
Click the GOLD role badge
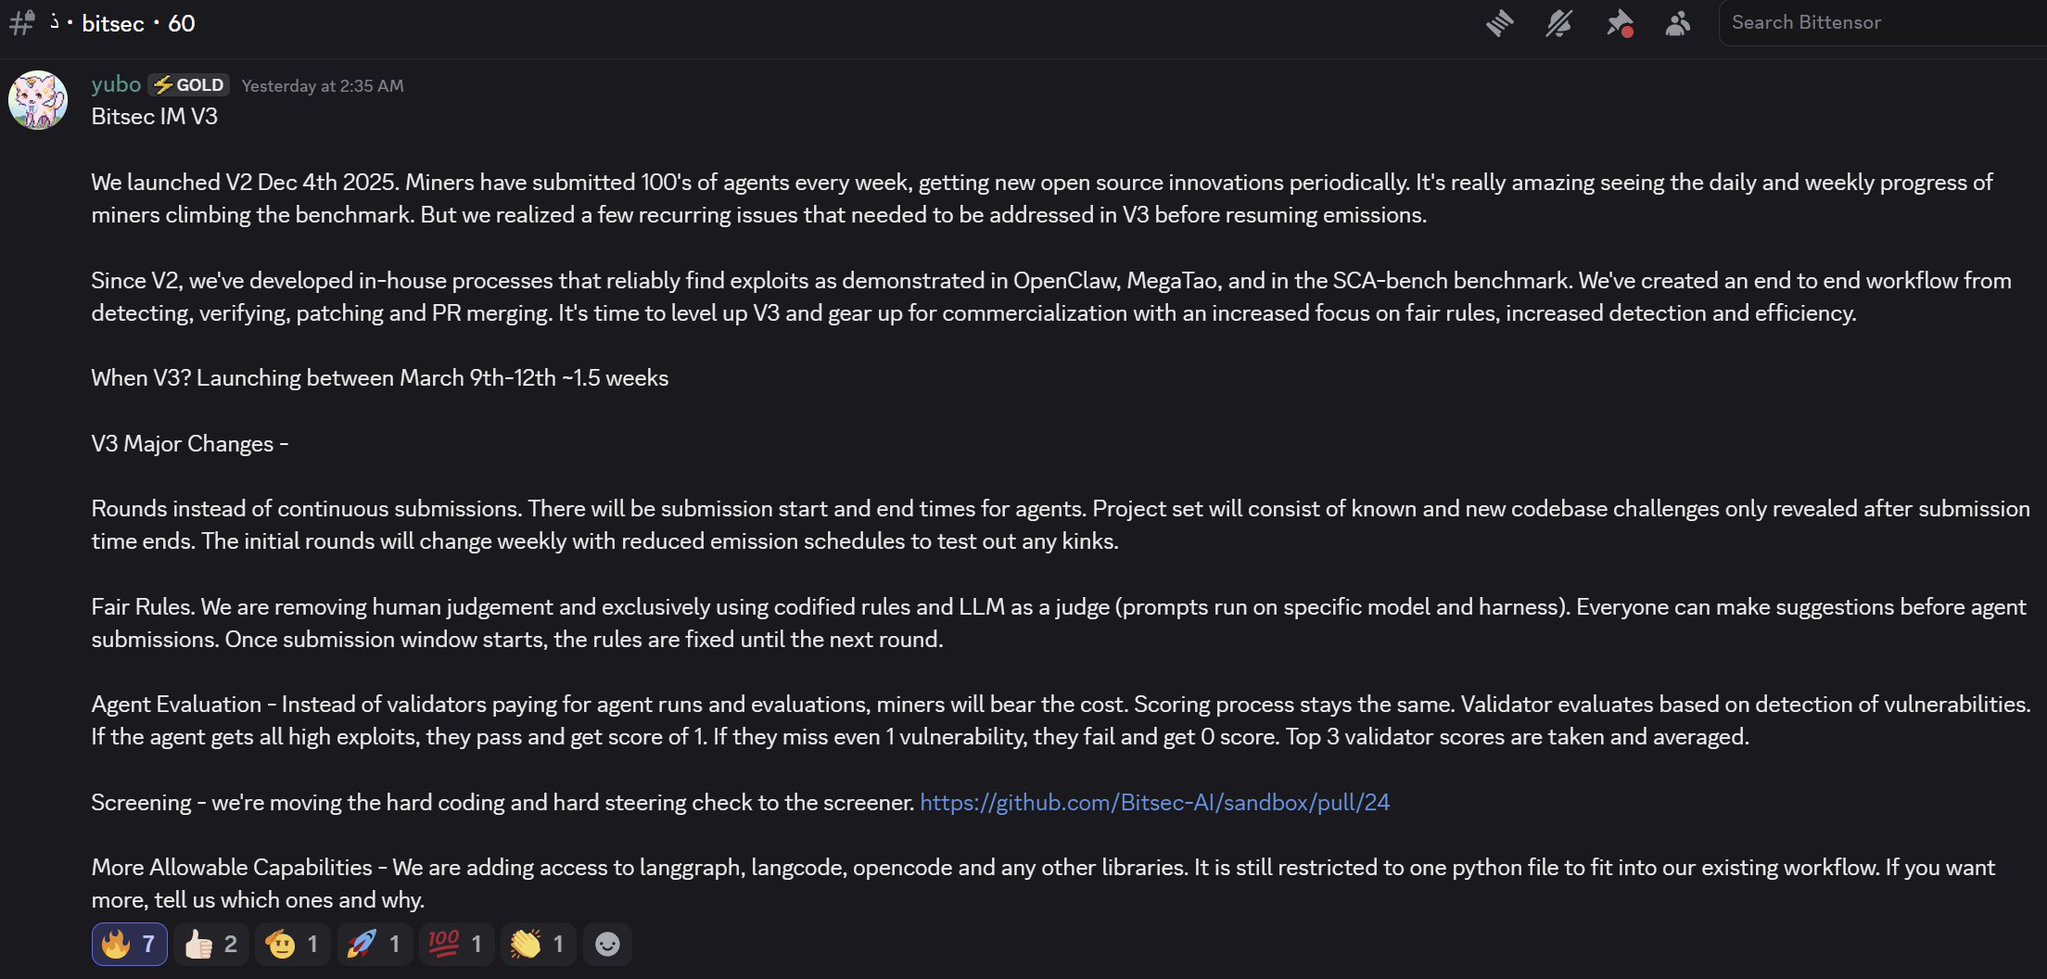tap(189, 85)
